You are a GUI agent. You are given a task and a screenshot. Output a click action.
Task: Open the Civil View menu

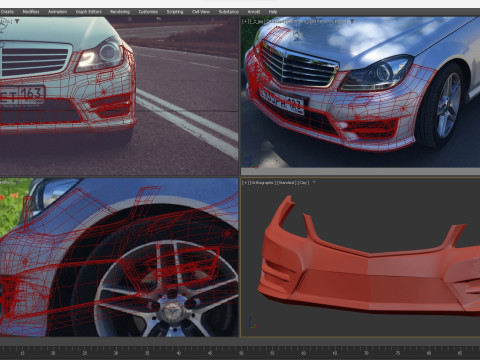click(201, 12)
